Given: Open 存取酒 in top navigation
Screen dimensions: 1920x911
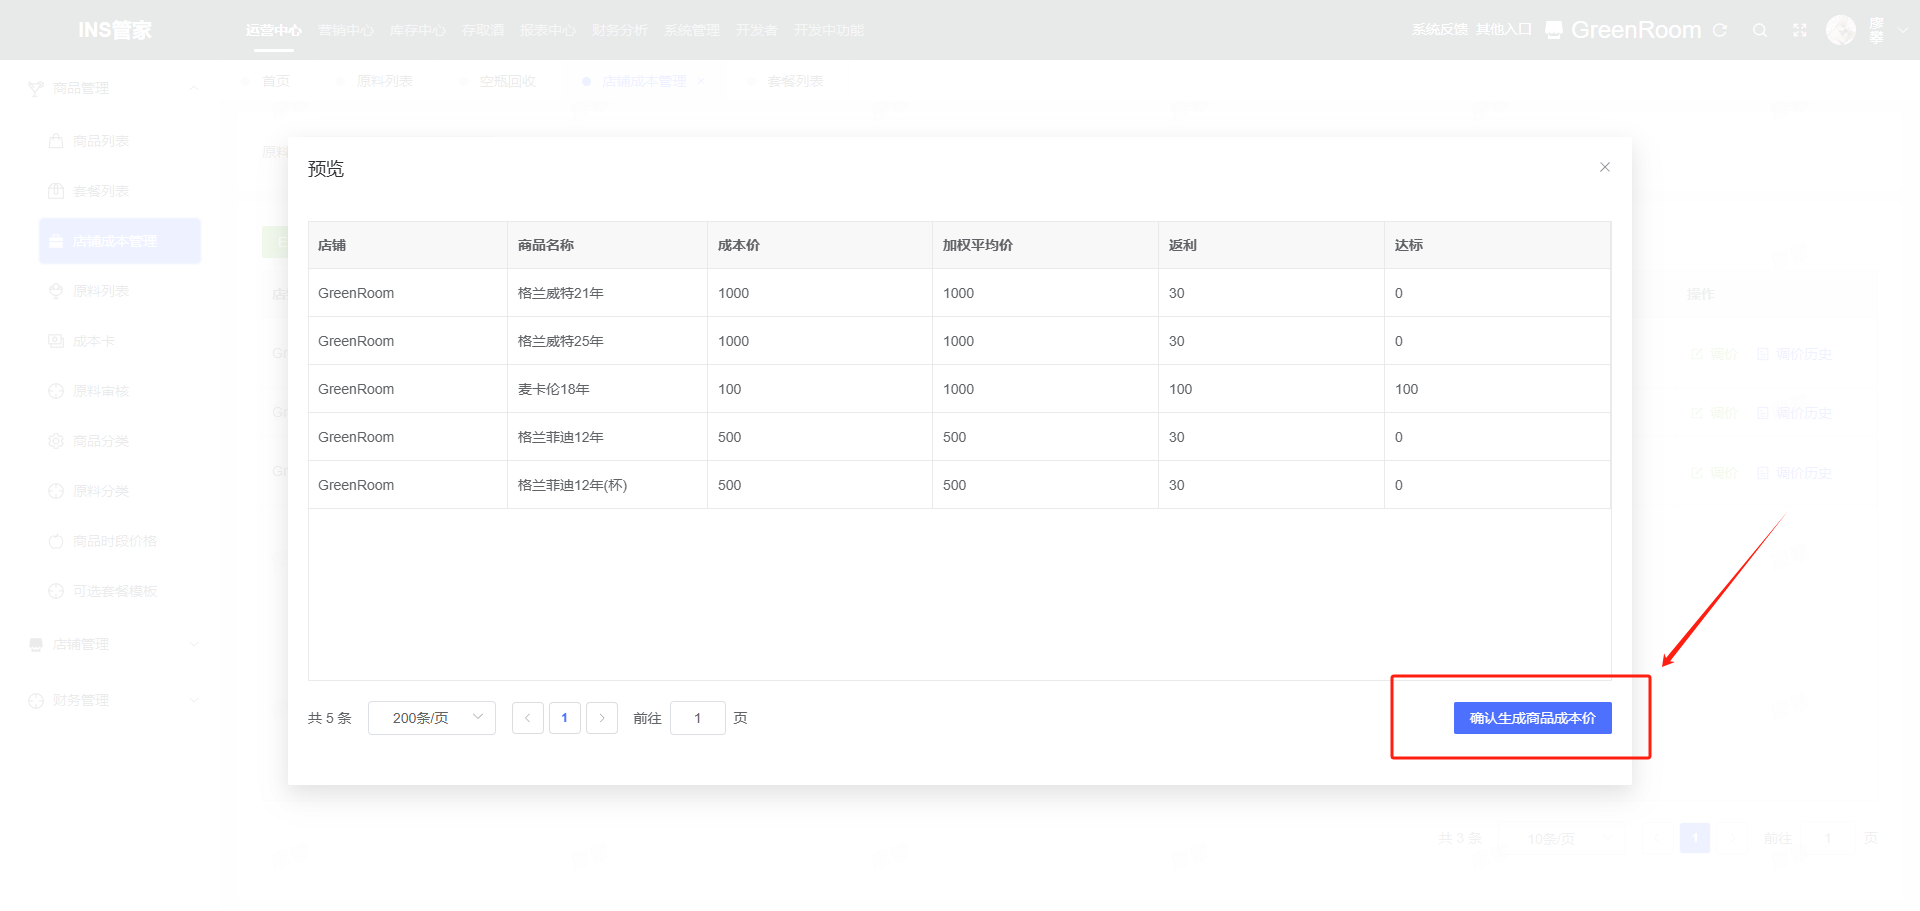Looking at the screenshot, I should tap(483, 30).
